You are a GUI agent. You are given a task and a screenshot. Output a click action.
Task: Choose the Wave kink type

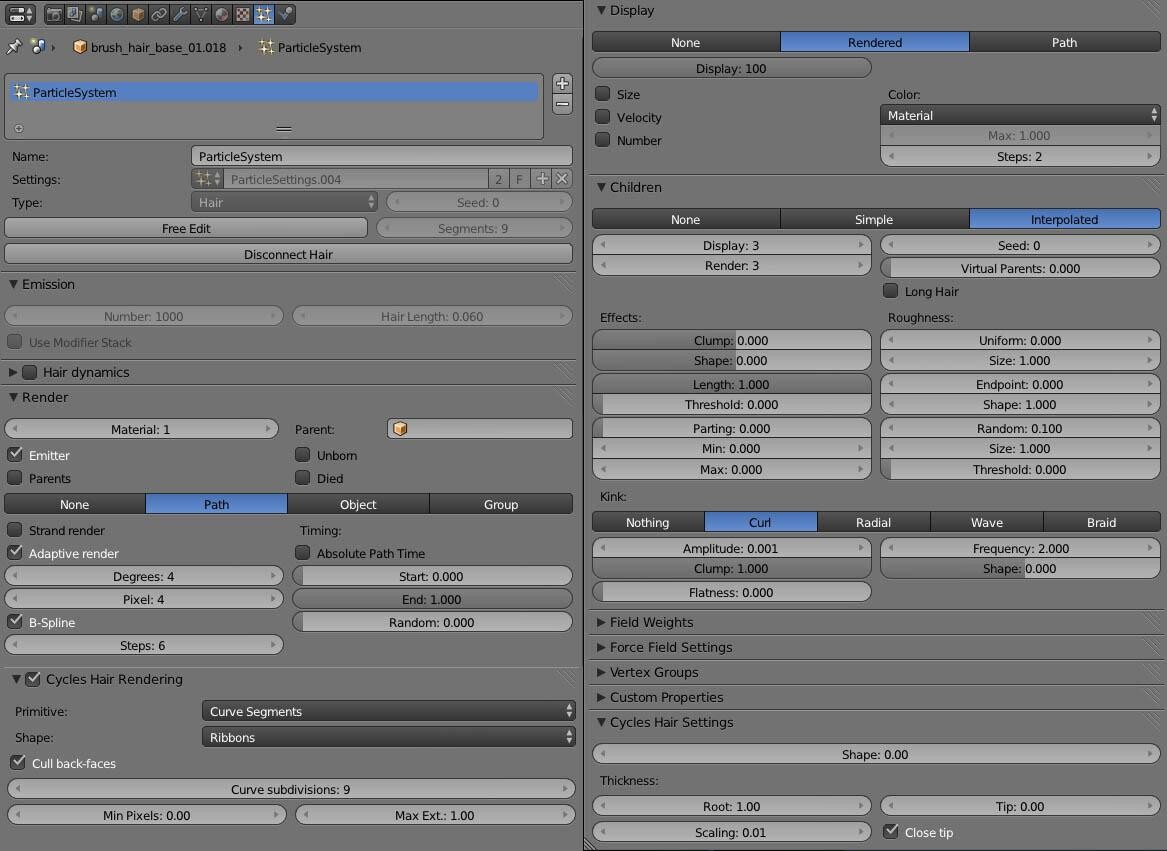tap(987, 523)
